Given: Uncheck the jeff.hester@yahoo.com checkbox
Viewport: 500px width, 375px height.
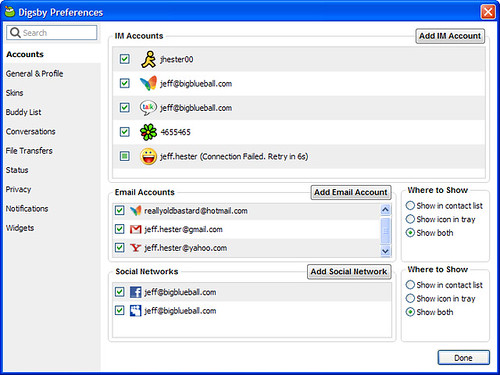Looking at the screenshot, I should pyautogui.click(x=119, y=248).
